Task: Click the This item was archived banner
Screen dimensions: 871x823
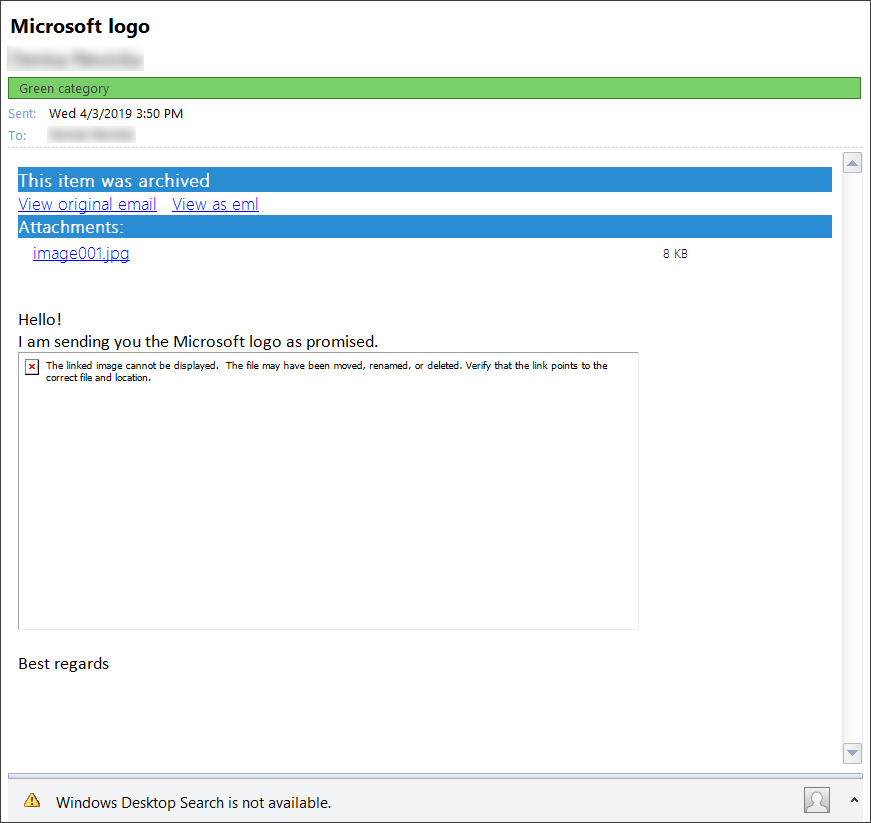Action: 424,180
